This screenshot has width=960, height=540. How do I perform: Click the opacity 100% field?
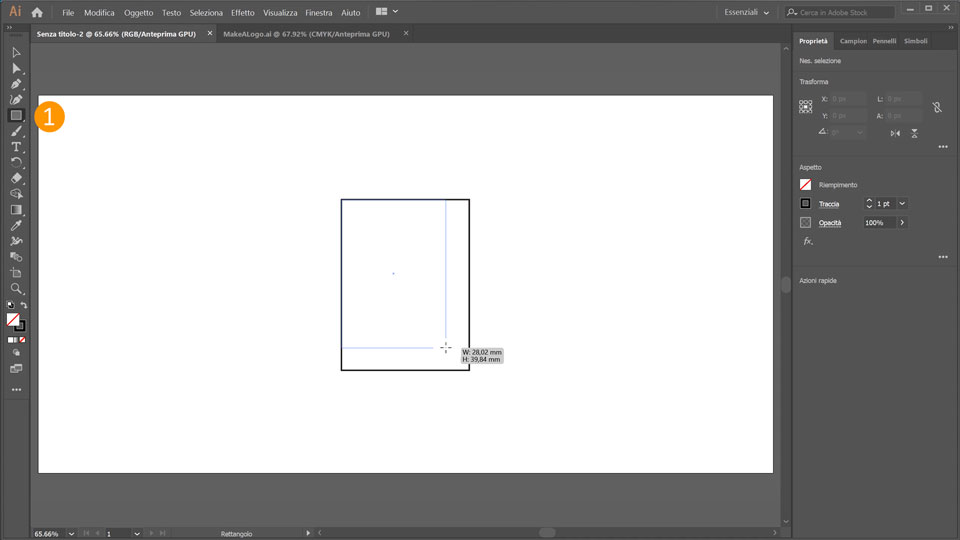click(x=880, y=223)
